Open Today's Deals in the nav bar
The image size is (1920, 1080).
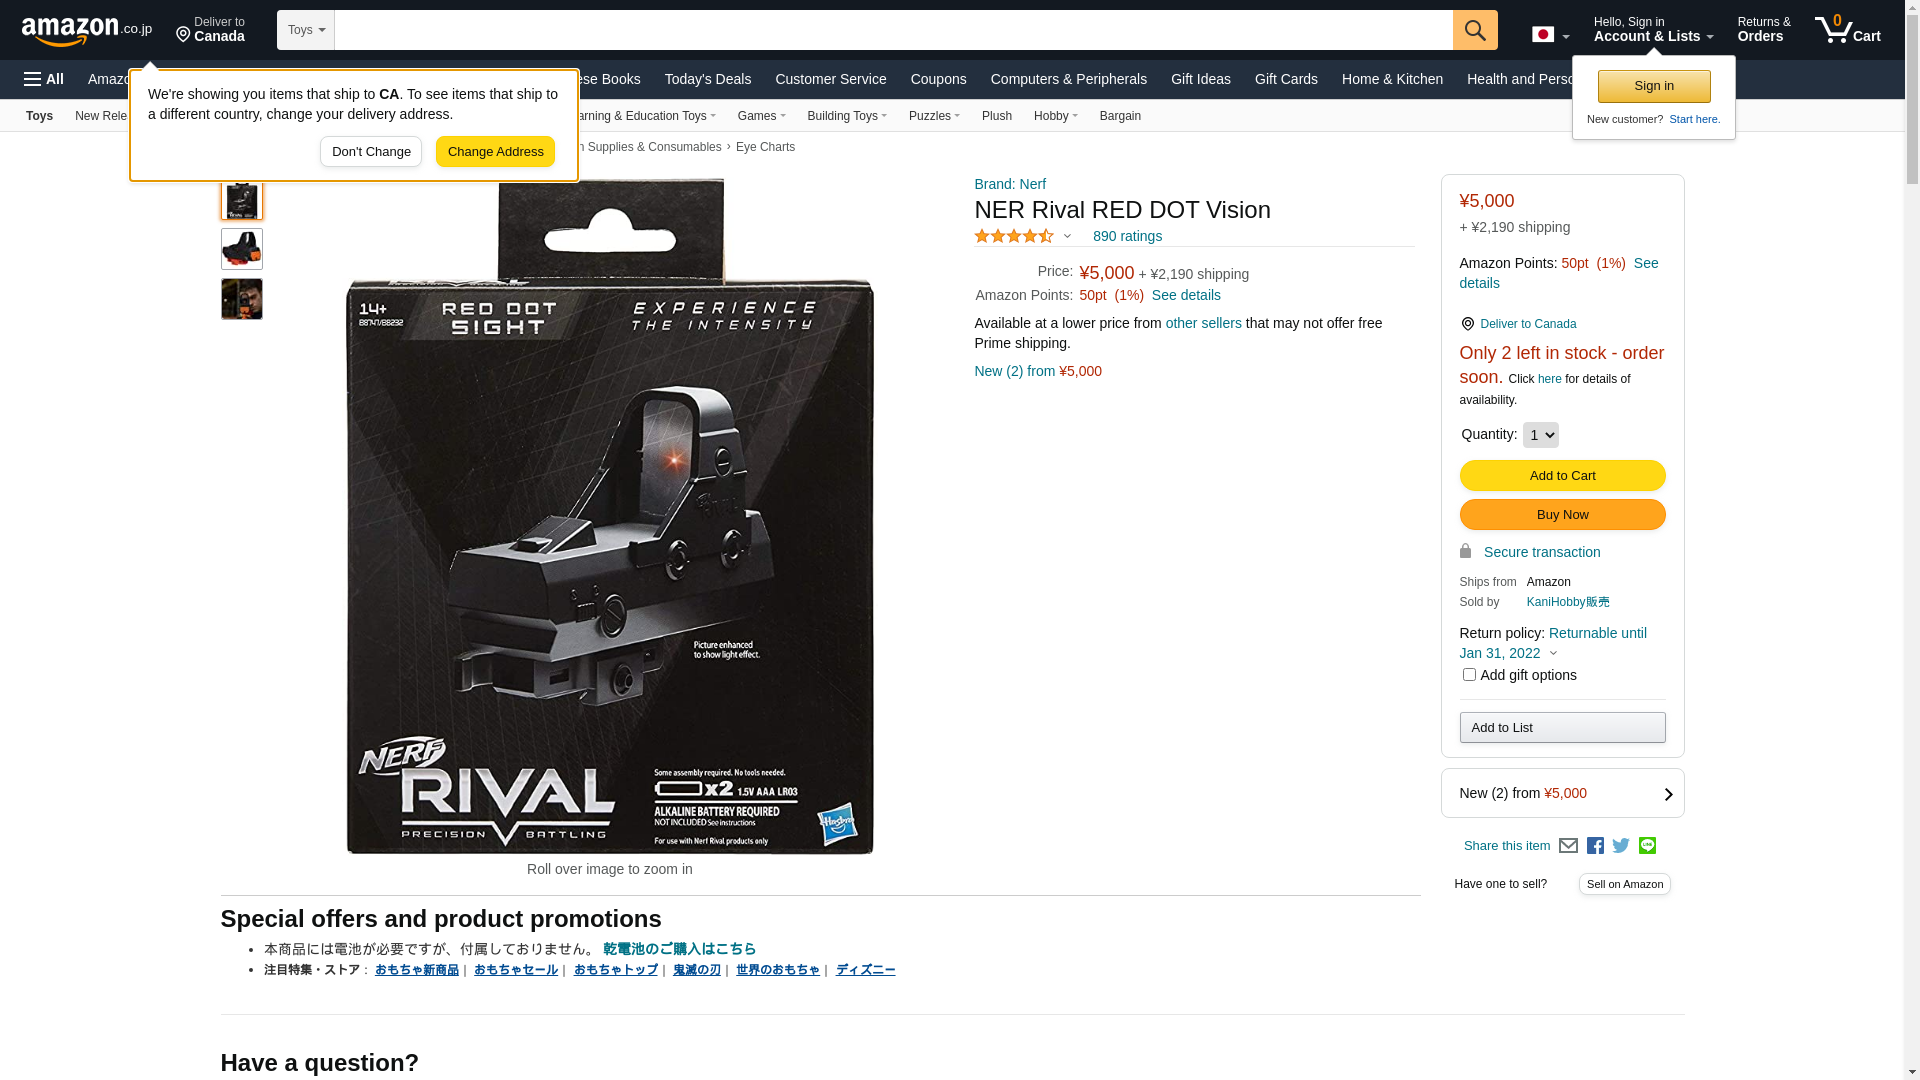click(708, 79)
